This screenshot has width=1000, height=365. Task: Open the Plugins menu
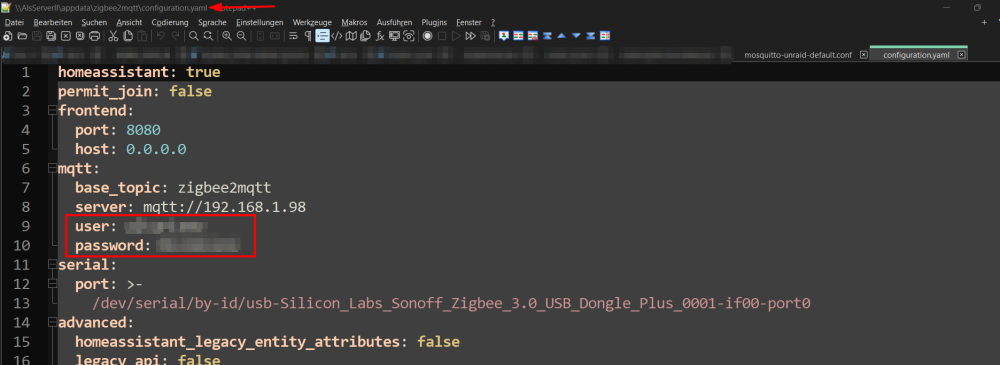coord(434,22)
